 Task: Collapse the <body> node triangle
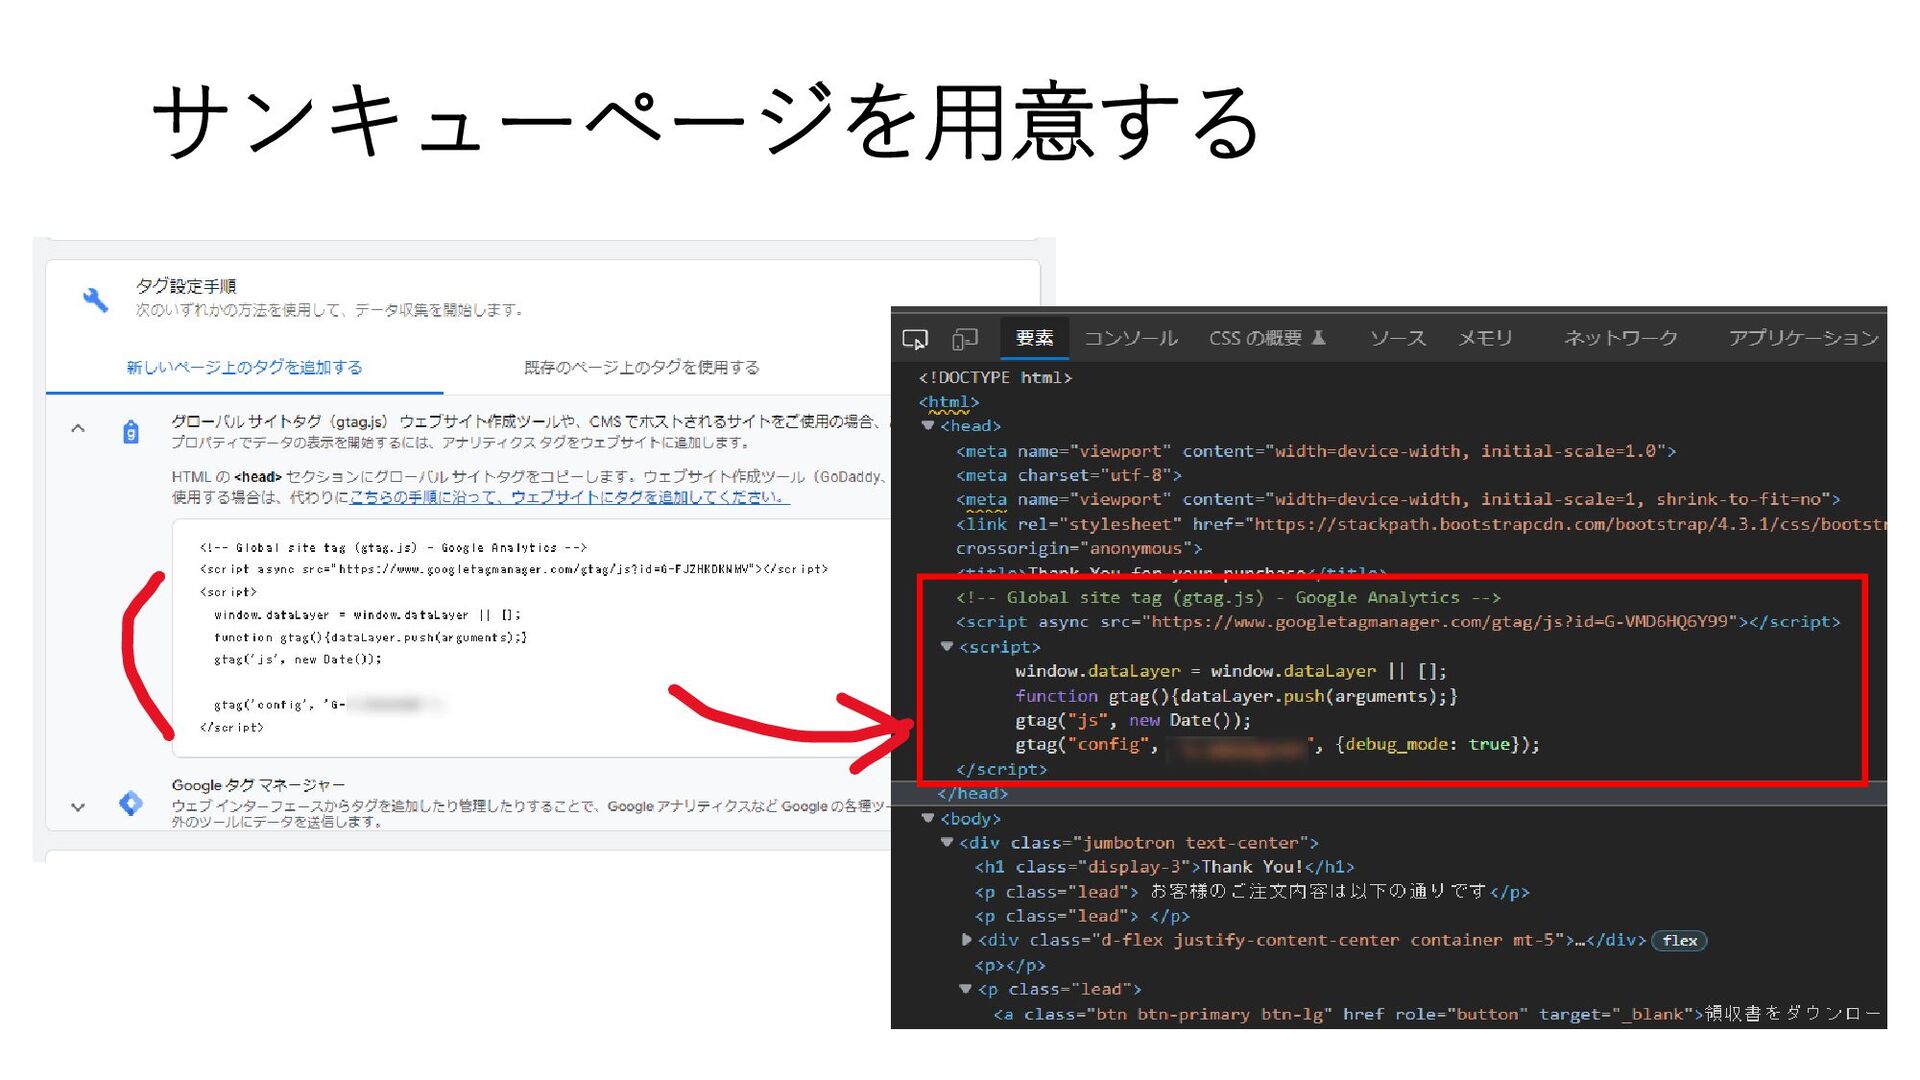[x=928, y=819]
